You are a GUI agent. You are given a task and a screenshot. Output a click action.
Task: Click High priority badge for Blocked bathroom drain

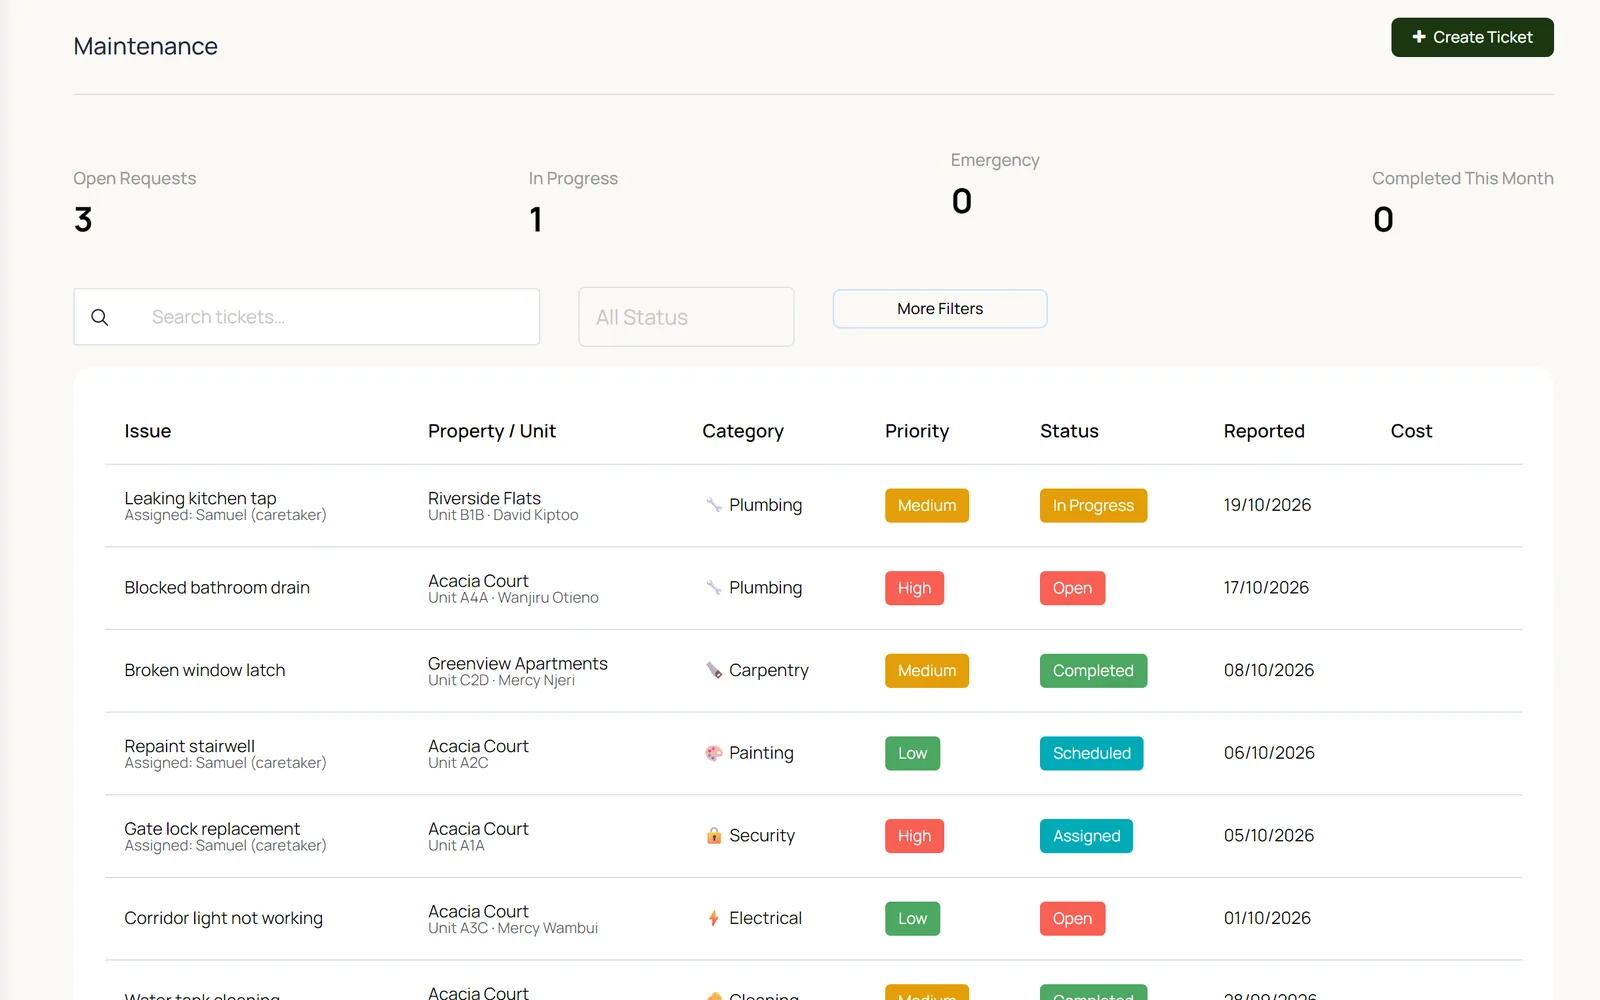click(x=914, y=588)
